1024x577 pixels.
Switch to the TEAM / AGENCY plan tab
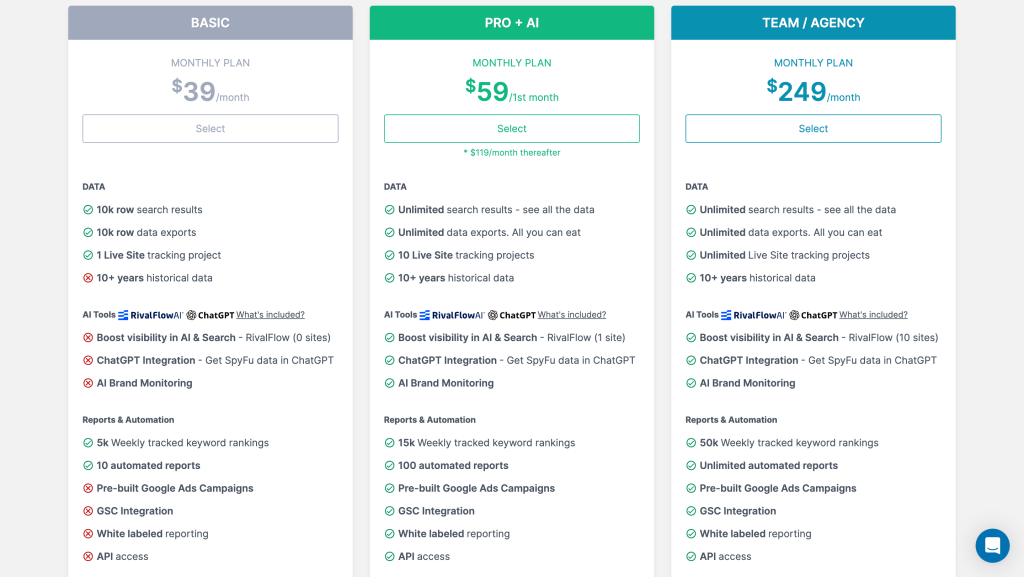pyautogui.click(x=813, y=22)
